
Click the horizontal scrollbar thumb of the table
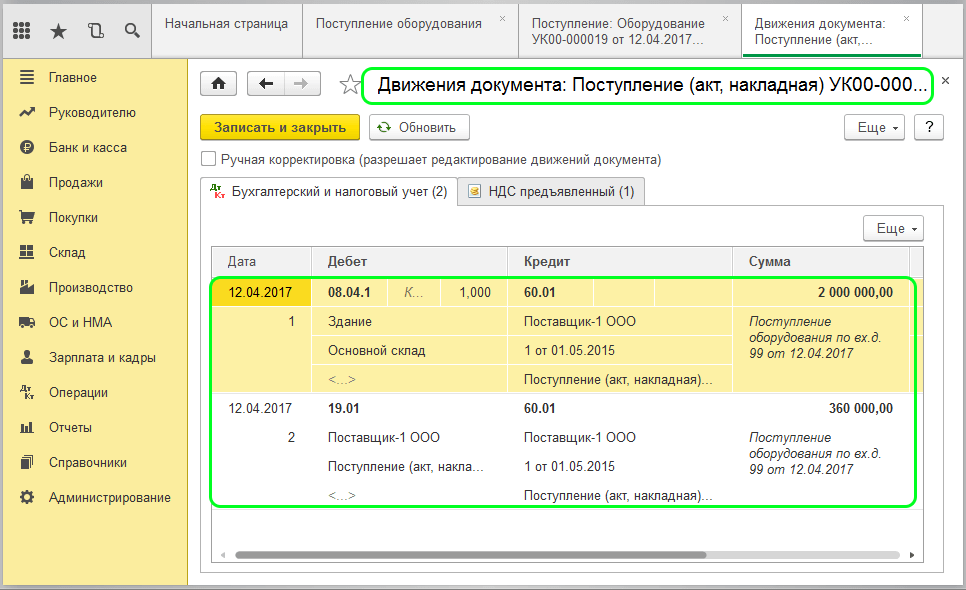471,555
